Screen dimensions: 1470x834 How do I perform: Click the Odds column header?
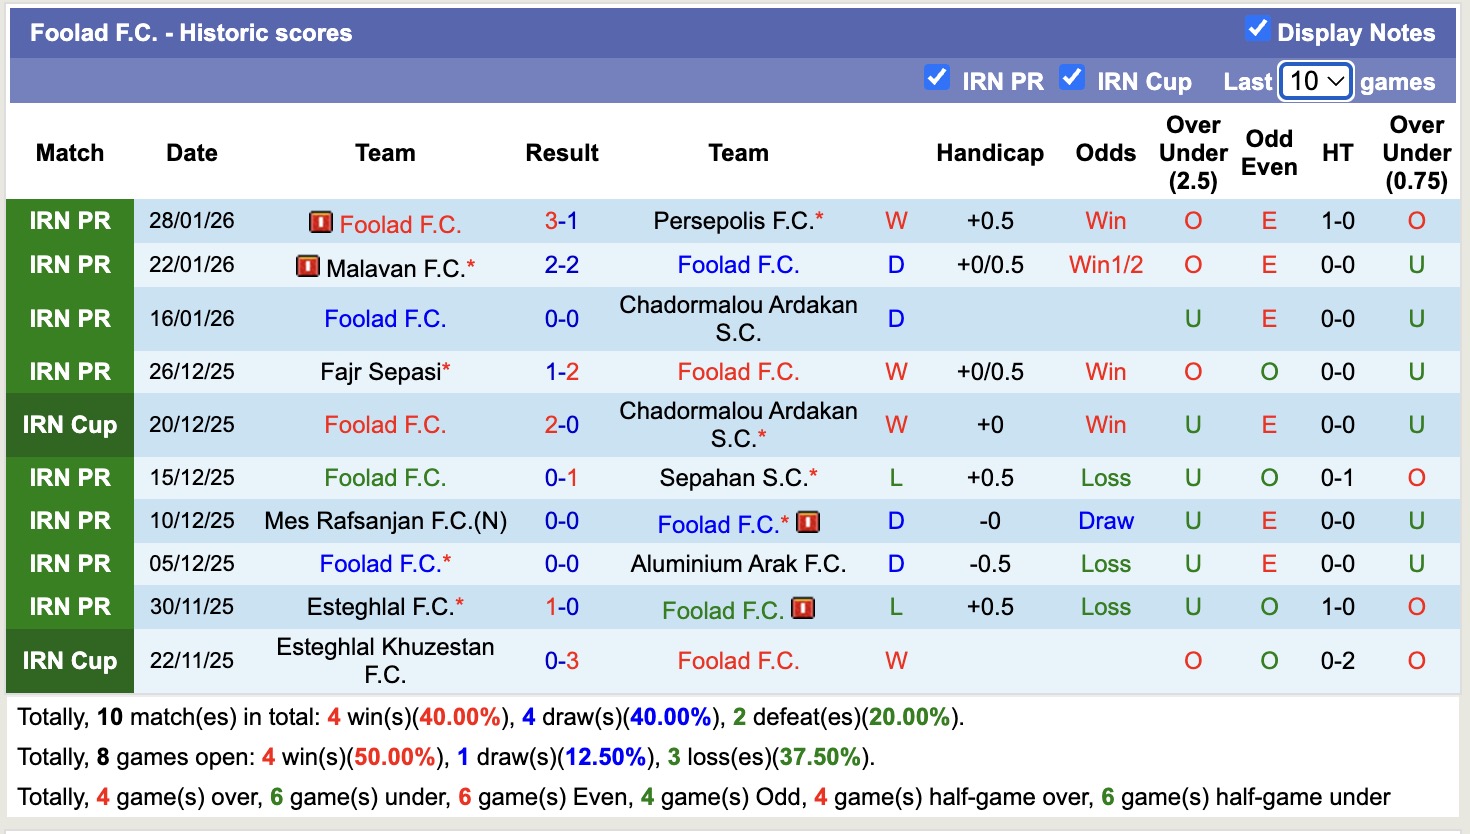tap(1105, 153)
